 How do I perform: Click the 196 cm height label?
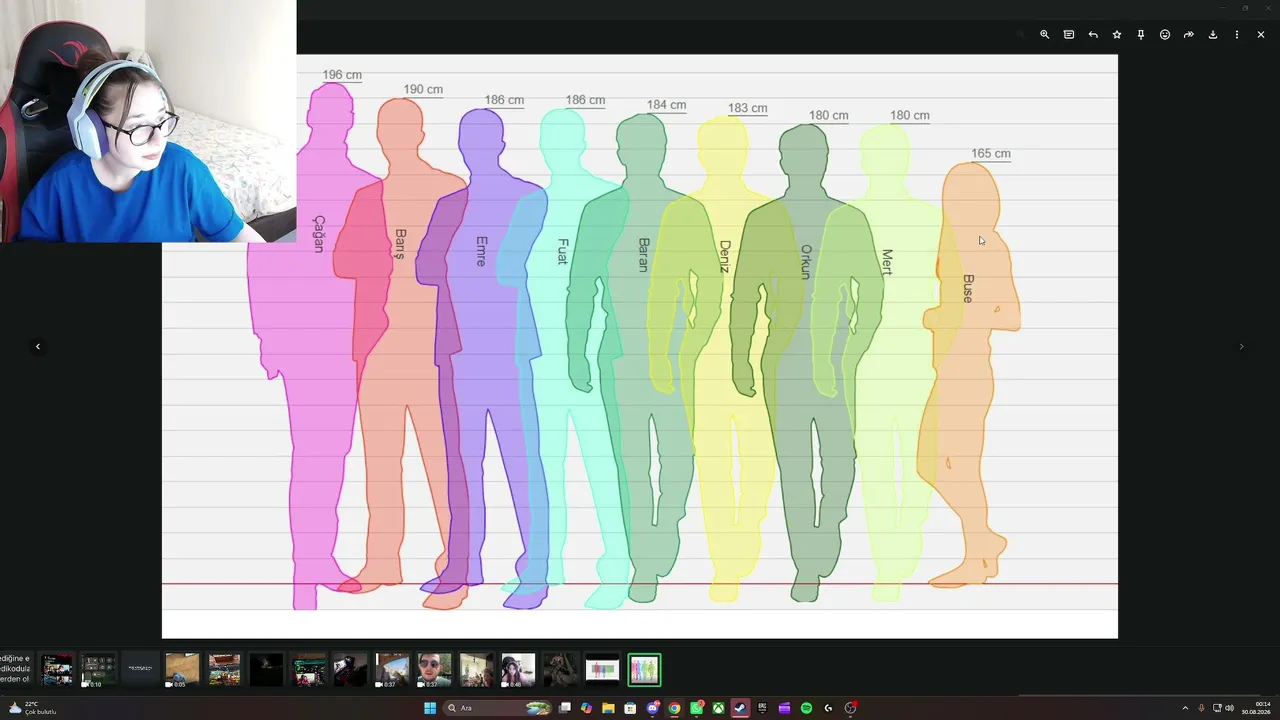(x=342, y=75)
